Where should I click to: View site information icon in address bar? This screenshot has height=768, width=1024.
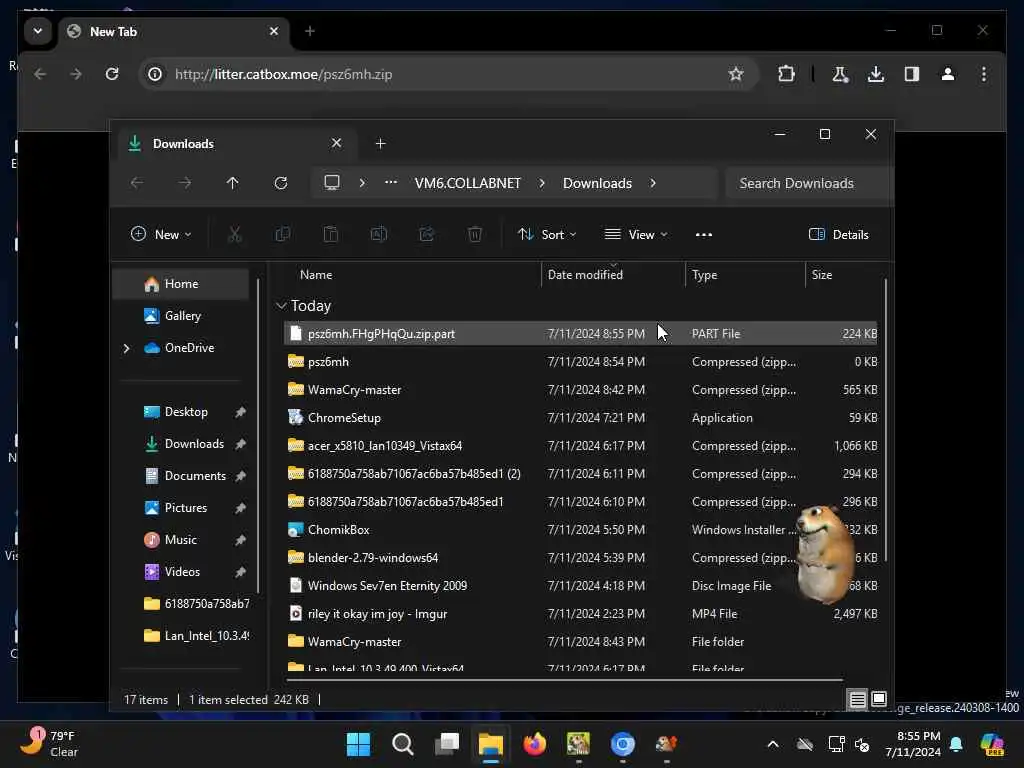tap(155, 74)
